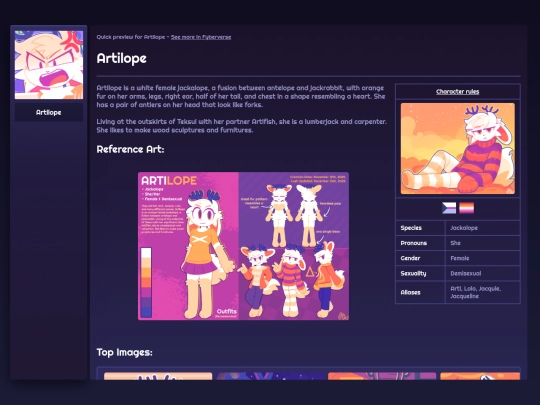540x405 pixels.
Task: Open the striped-sweater character portrait image
Action: tap(458, 148)
